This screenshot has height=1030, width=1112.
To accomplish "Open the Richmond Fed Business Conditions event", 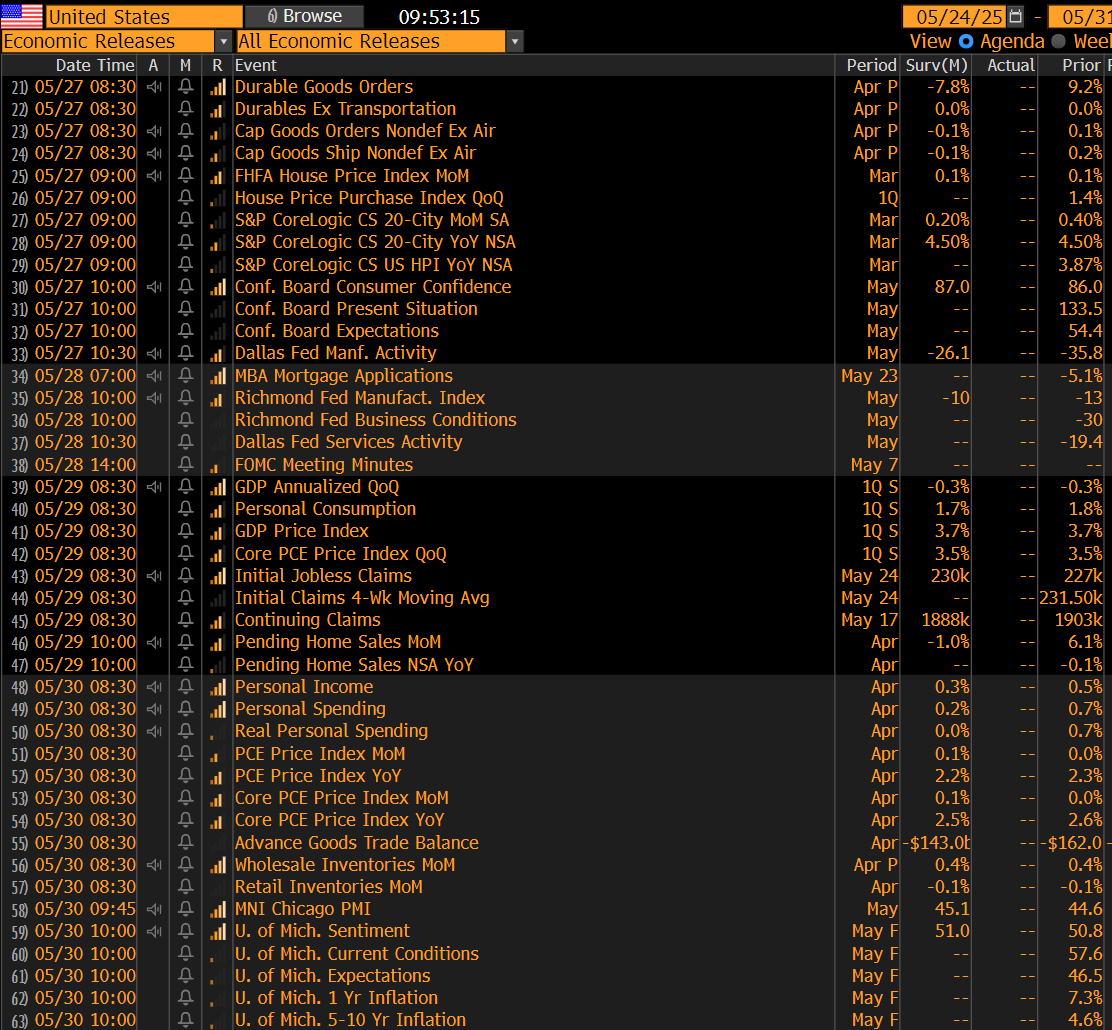I will point(375,419).
